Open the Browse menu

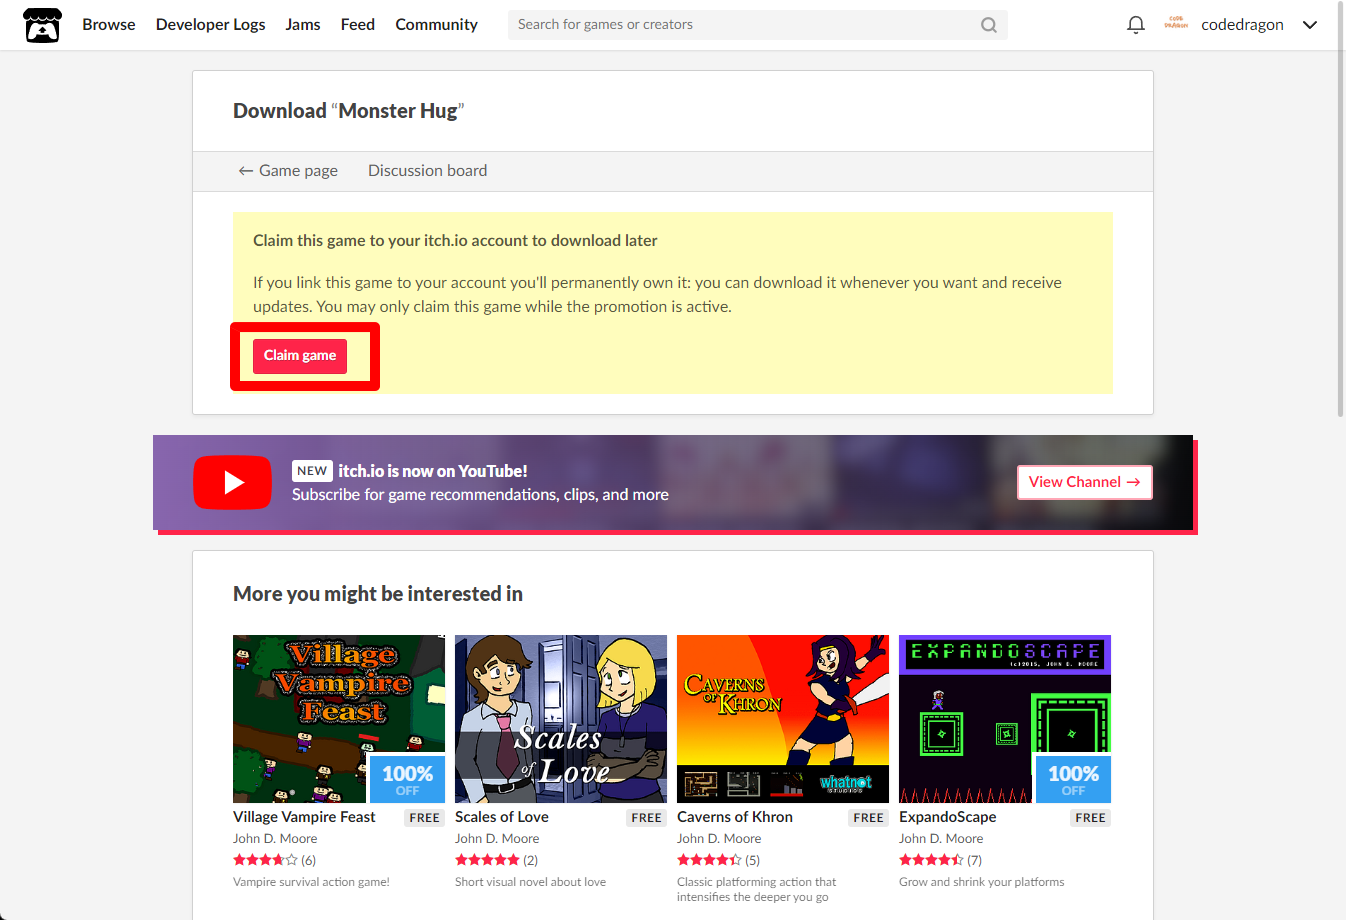coord(109,25)
